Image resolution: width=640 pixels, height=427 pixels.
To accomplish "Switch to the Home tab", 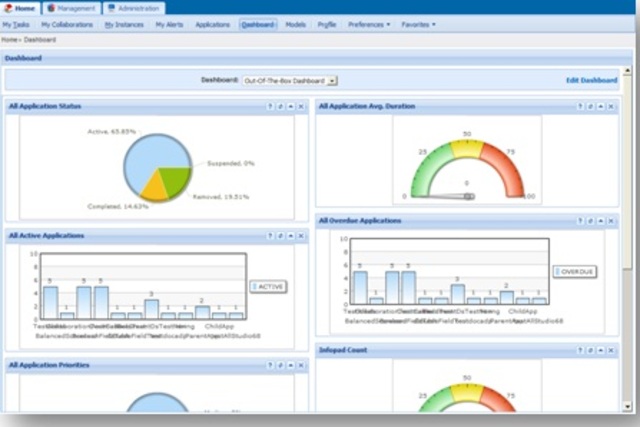I will (x=20, y=8).
